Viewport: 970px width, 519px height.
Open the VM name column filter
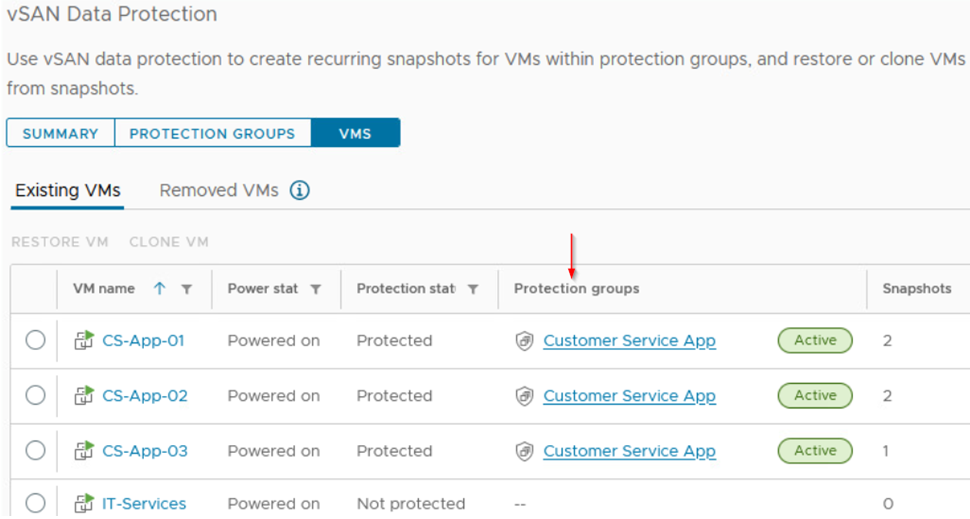pyautogui.click(x=186, y=289)
